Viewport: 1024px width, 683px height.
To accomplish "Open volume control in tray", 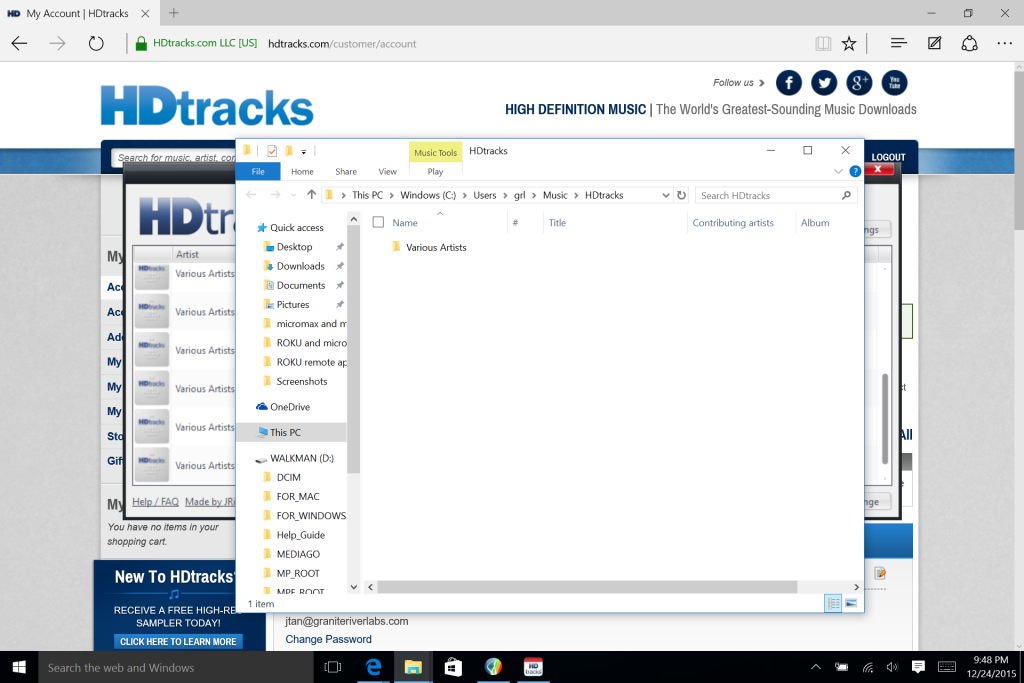I will (x=892, y=667).
